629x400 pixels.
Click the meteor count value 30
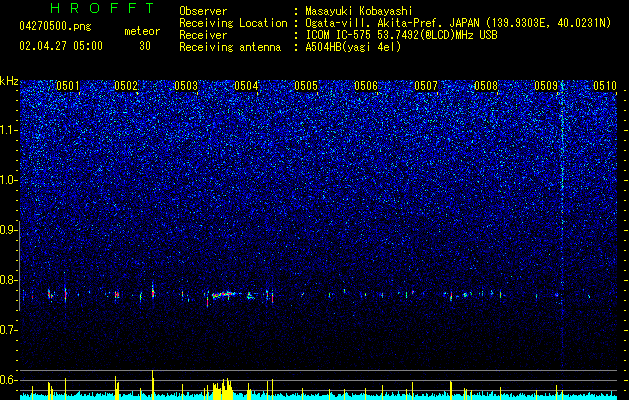[145, 46]
